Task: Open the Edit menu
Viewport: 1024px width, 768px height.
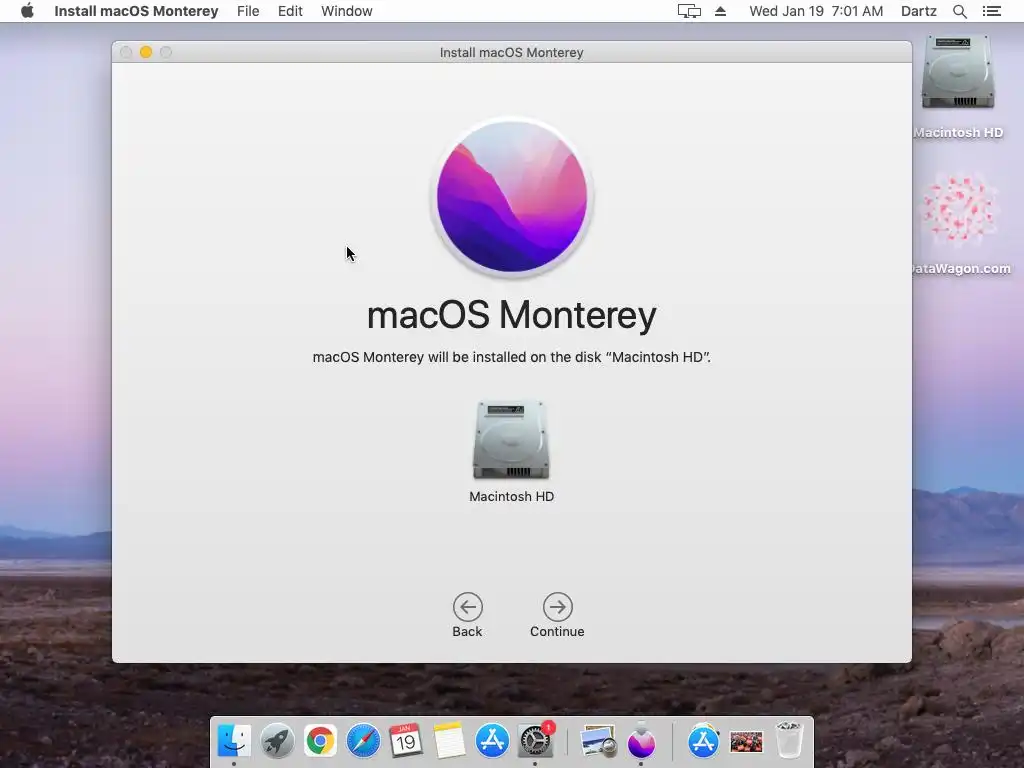Action: (290, 11)
